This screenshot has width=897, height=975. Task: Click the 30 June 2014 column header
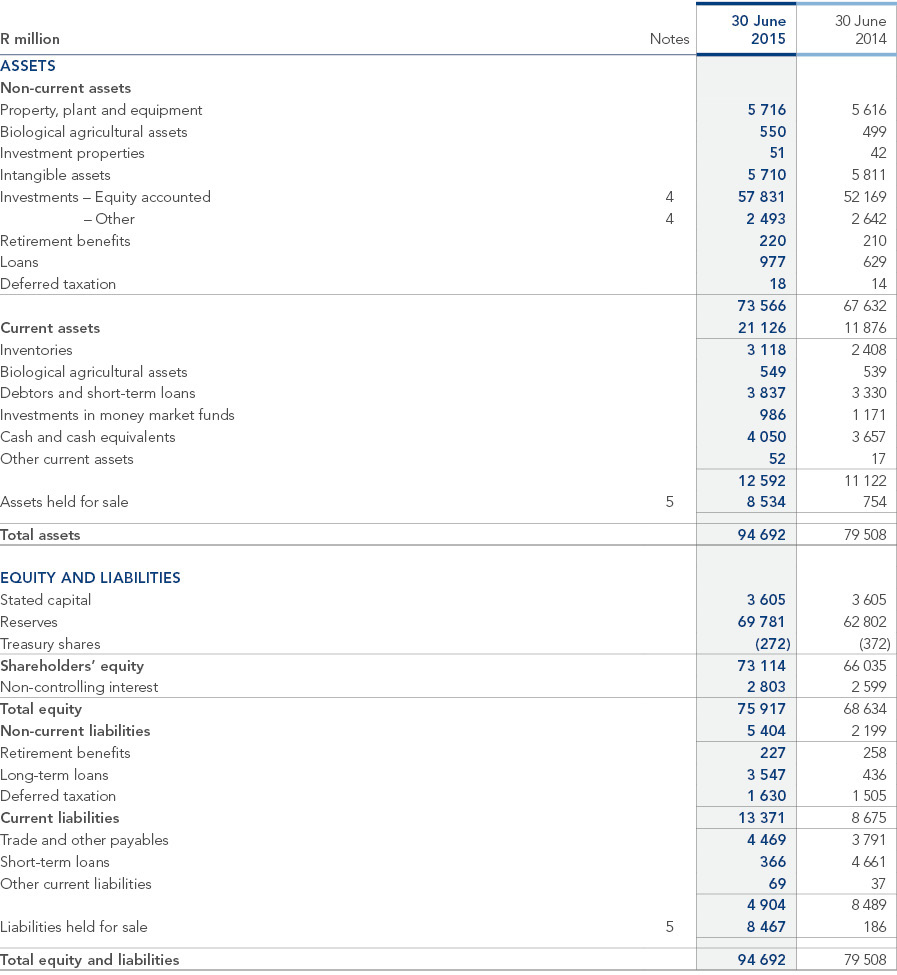point(860,30)
